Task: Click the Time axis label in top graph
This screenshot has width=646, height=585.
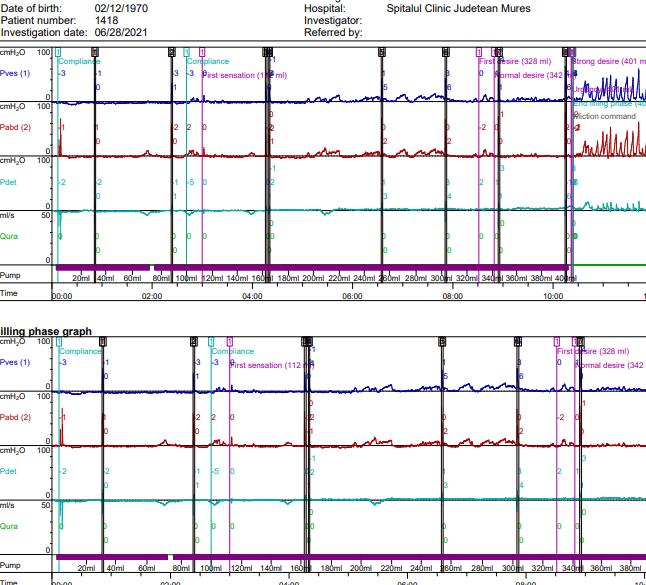Action: [9, 293]
